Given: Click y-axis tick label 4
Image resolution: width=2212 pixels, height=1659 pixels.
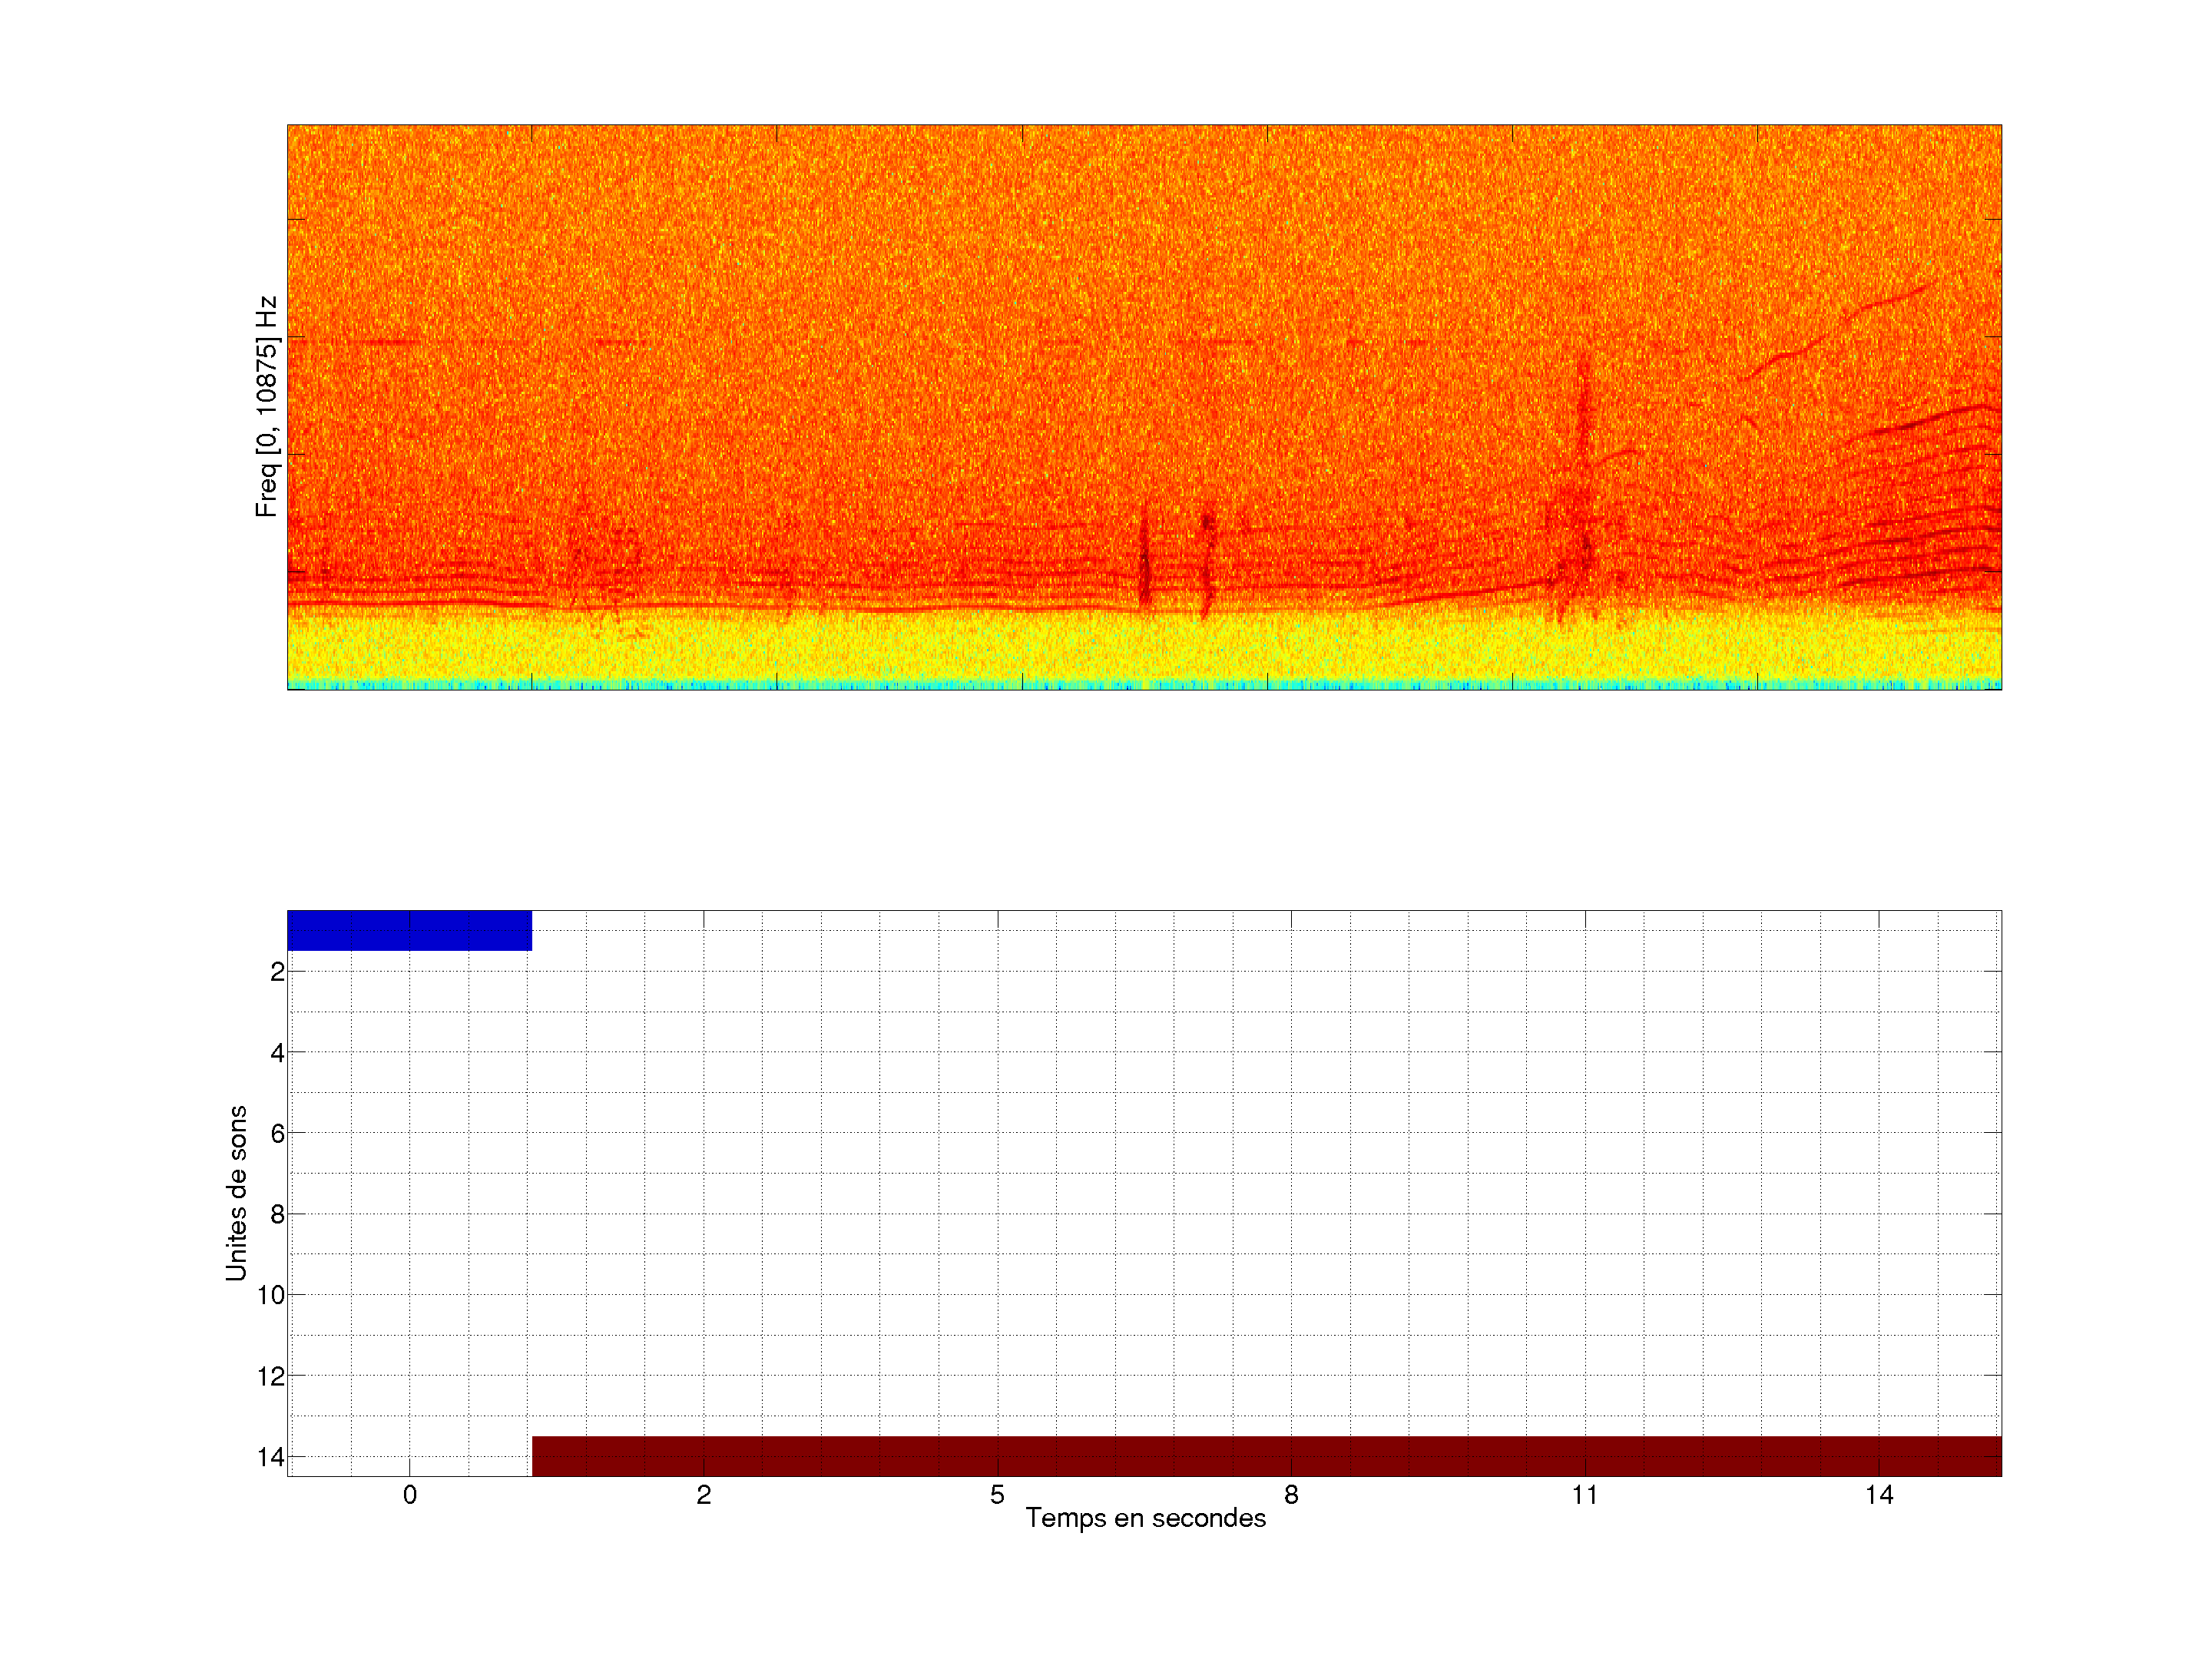Looking at the screenshot, I should tap(277, 1053).
